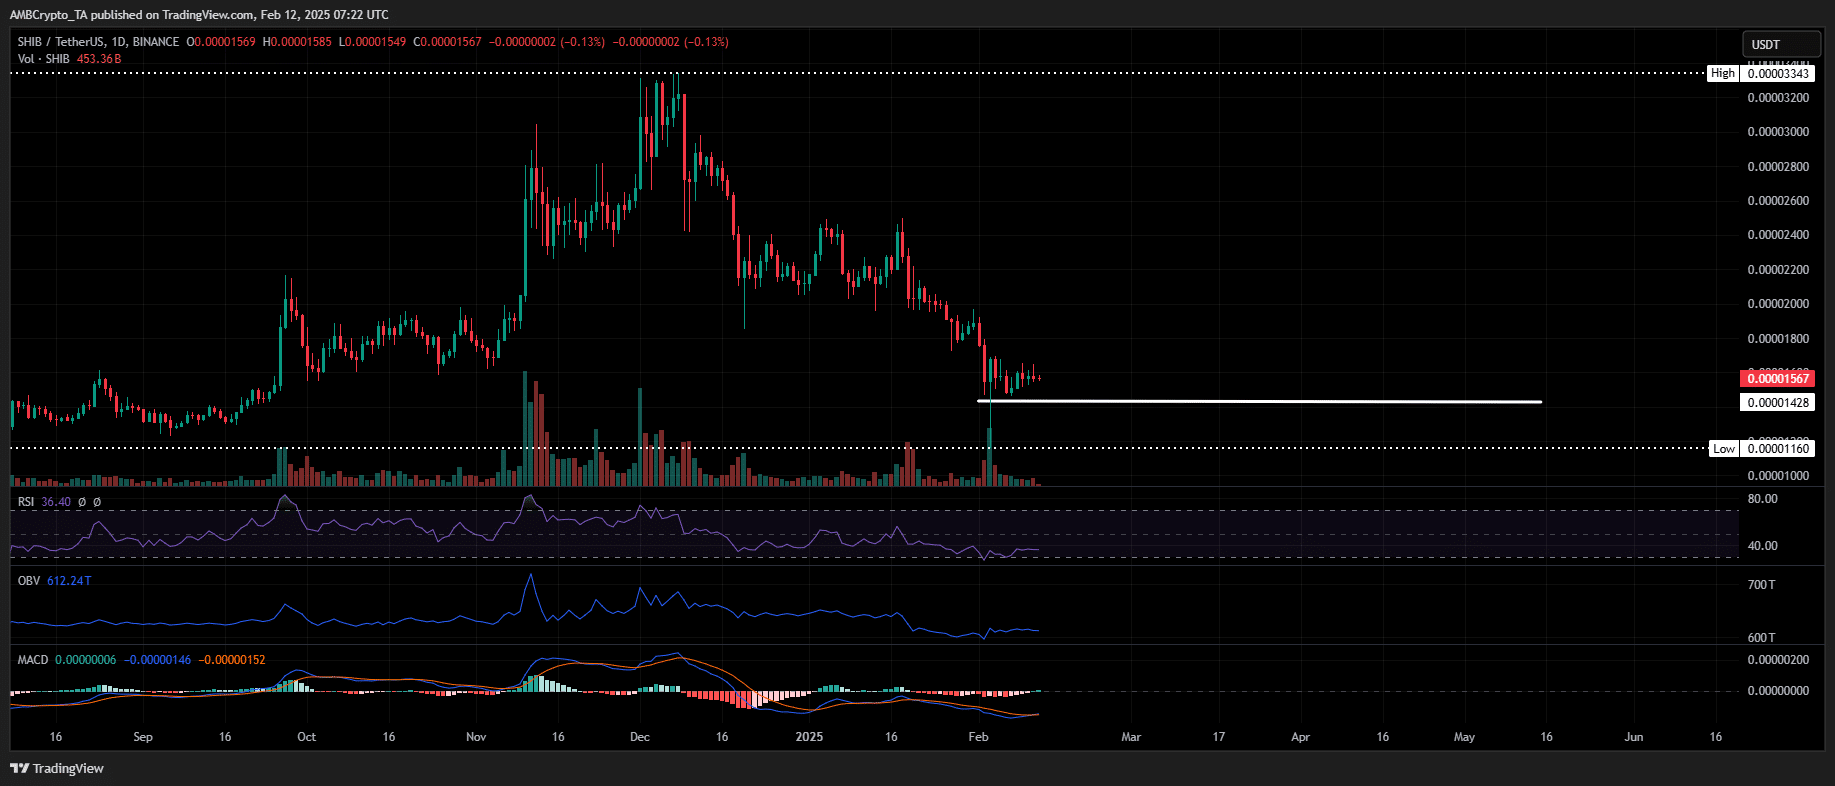1835x786 pixels.
Task: Click 2025 on the time axis
Action: click(x=809, y=737)
